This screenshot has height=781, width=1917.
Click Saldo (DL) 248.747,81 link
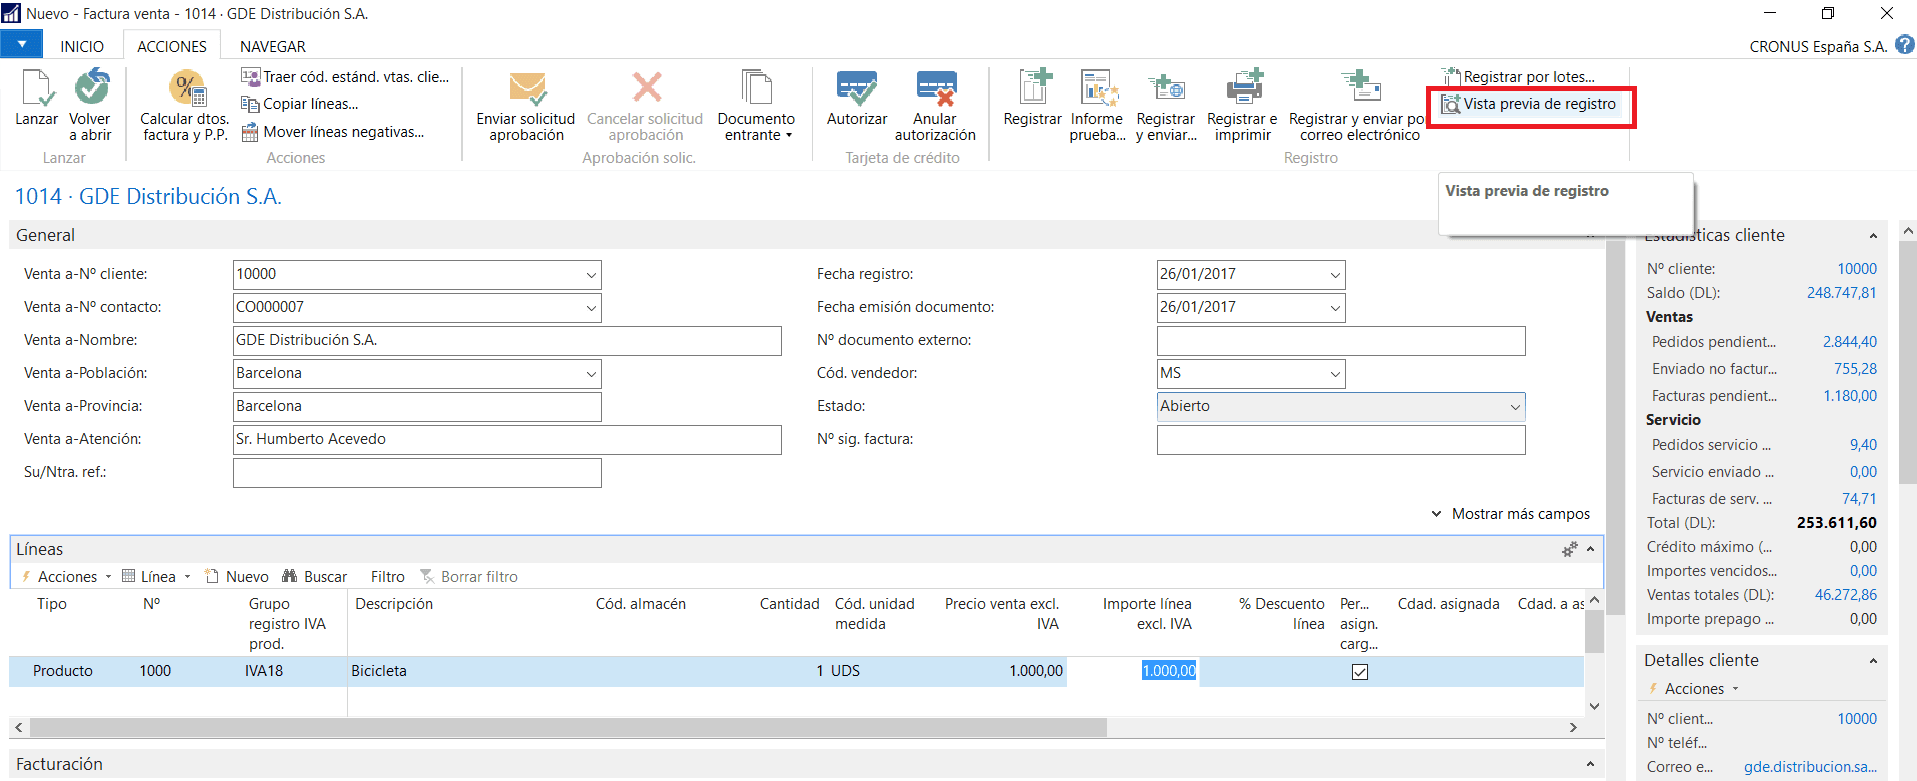coord(1842,293)
